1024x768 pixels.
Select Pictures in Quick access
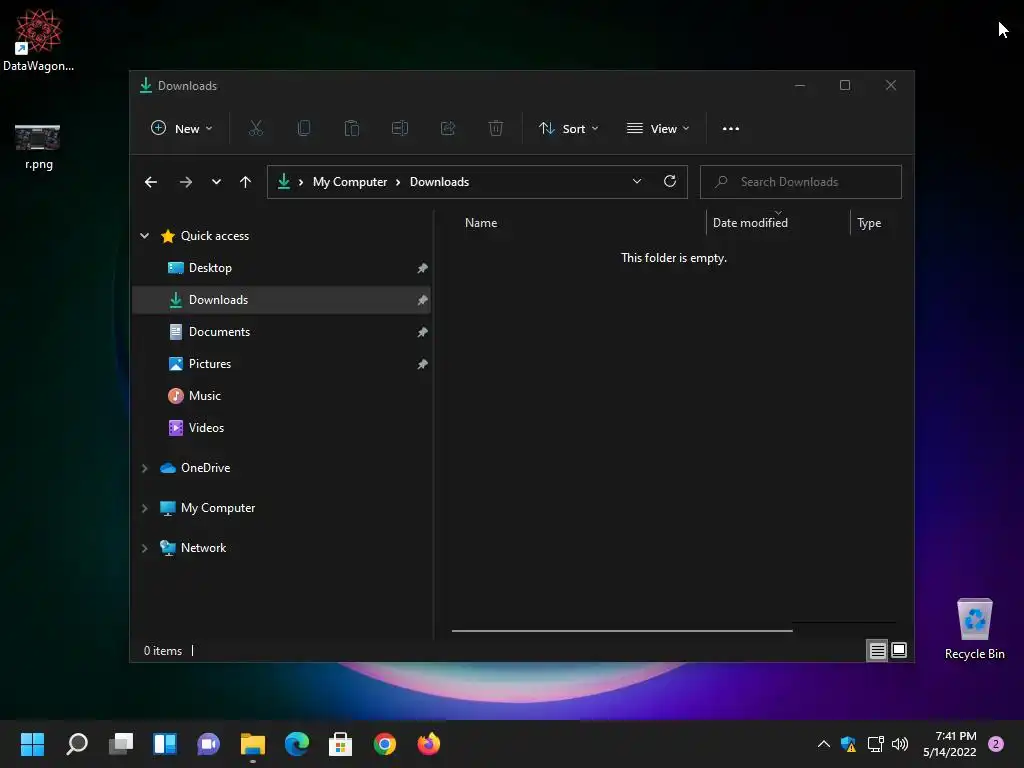(x=281, y=364)
